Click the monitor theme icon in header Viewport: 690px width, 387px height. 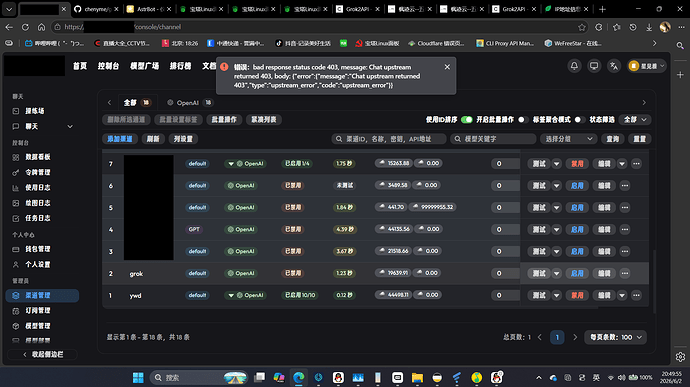click(594, 66)
